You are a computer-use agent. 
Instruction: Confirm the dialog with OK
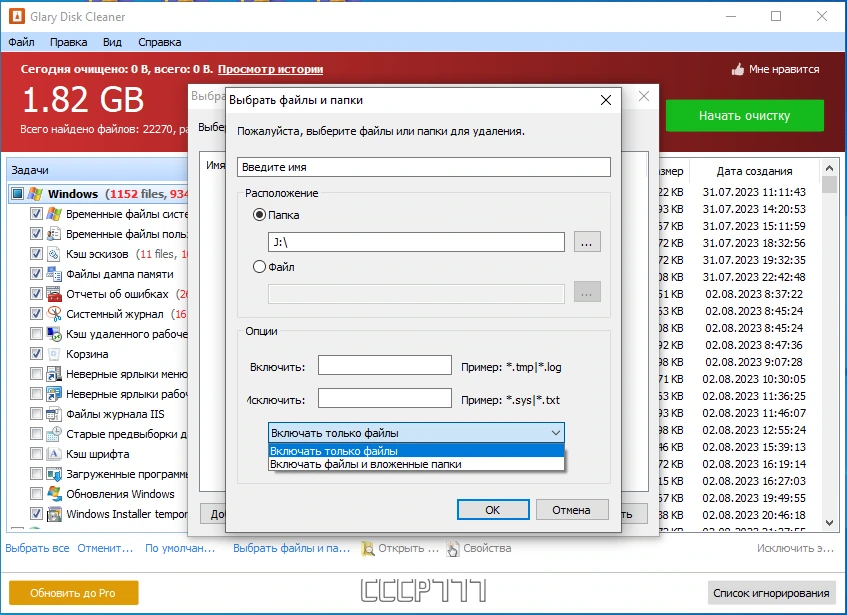click(x=493, y=510)
